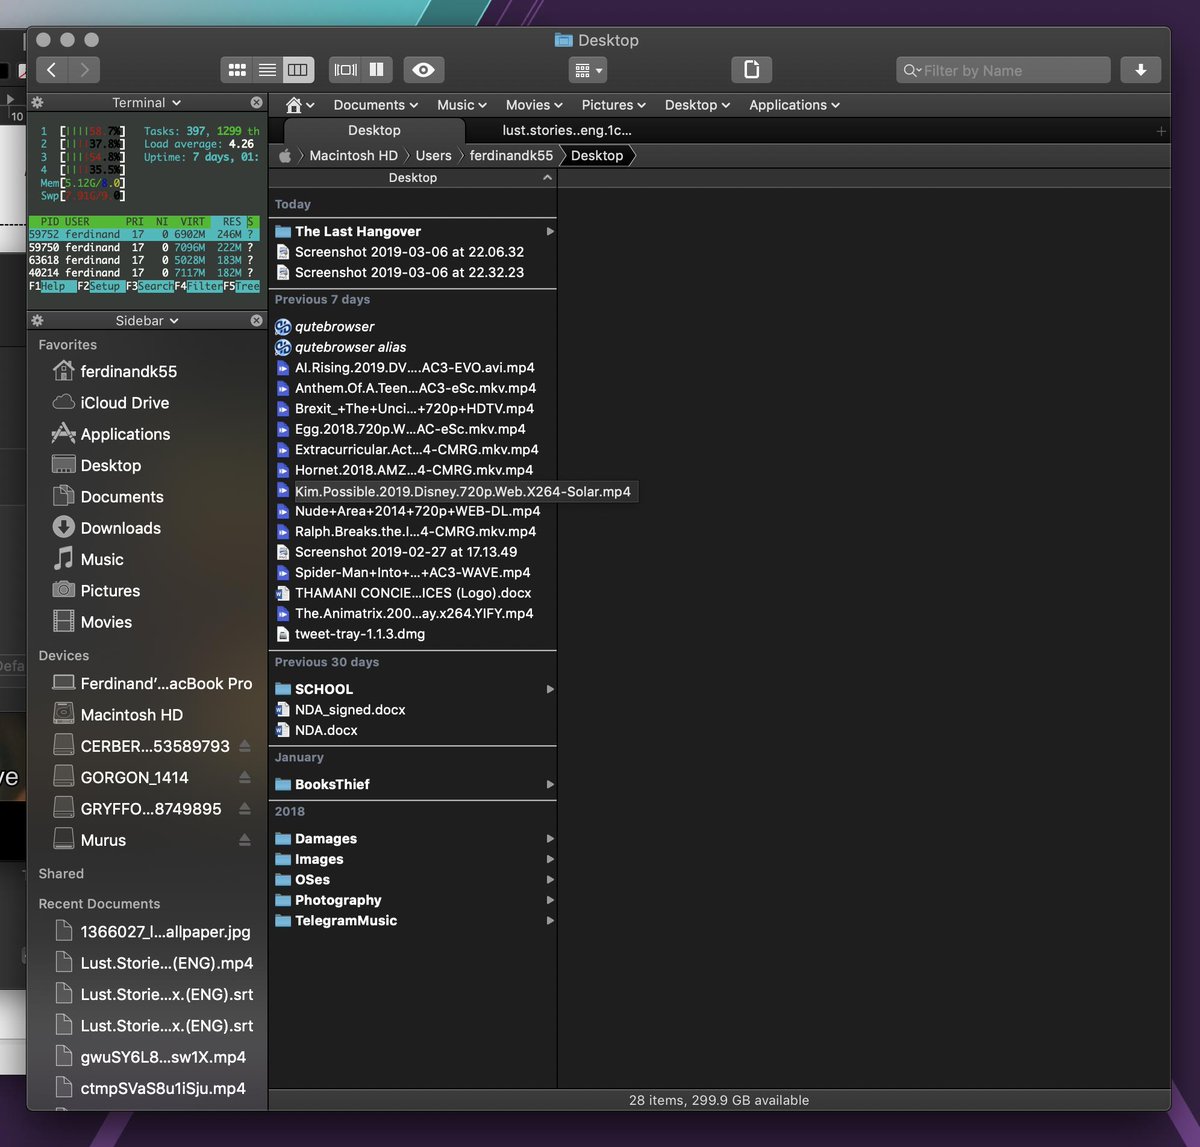
Task: Switch to the lust.stories..eng tab
Action: point(567,130)
